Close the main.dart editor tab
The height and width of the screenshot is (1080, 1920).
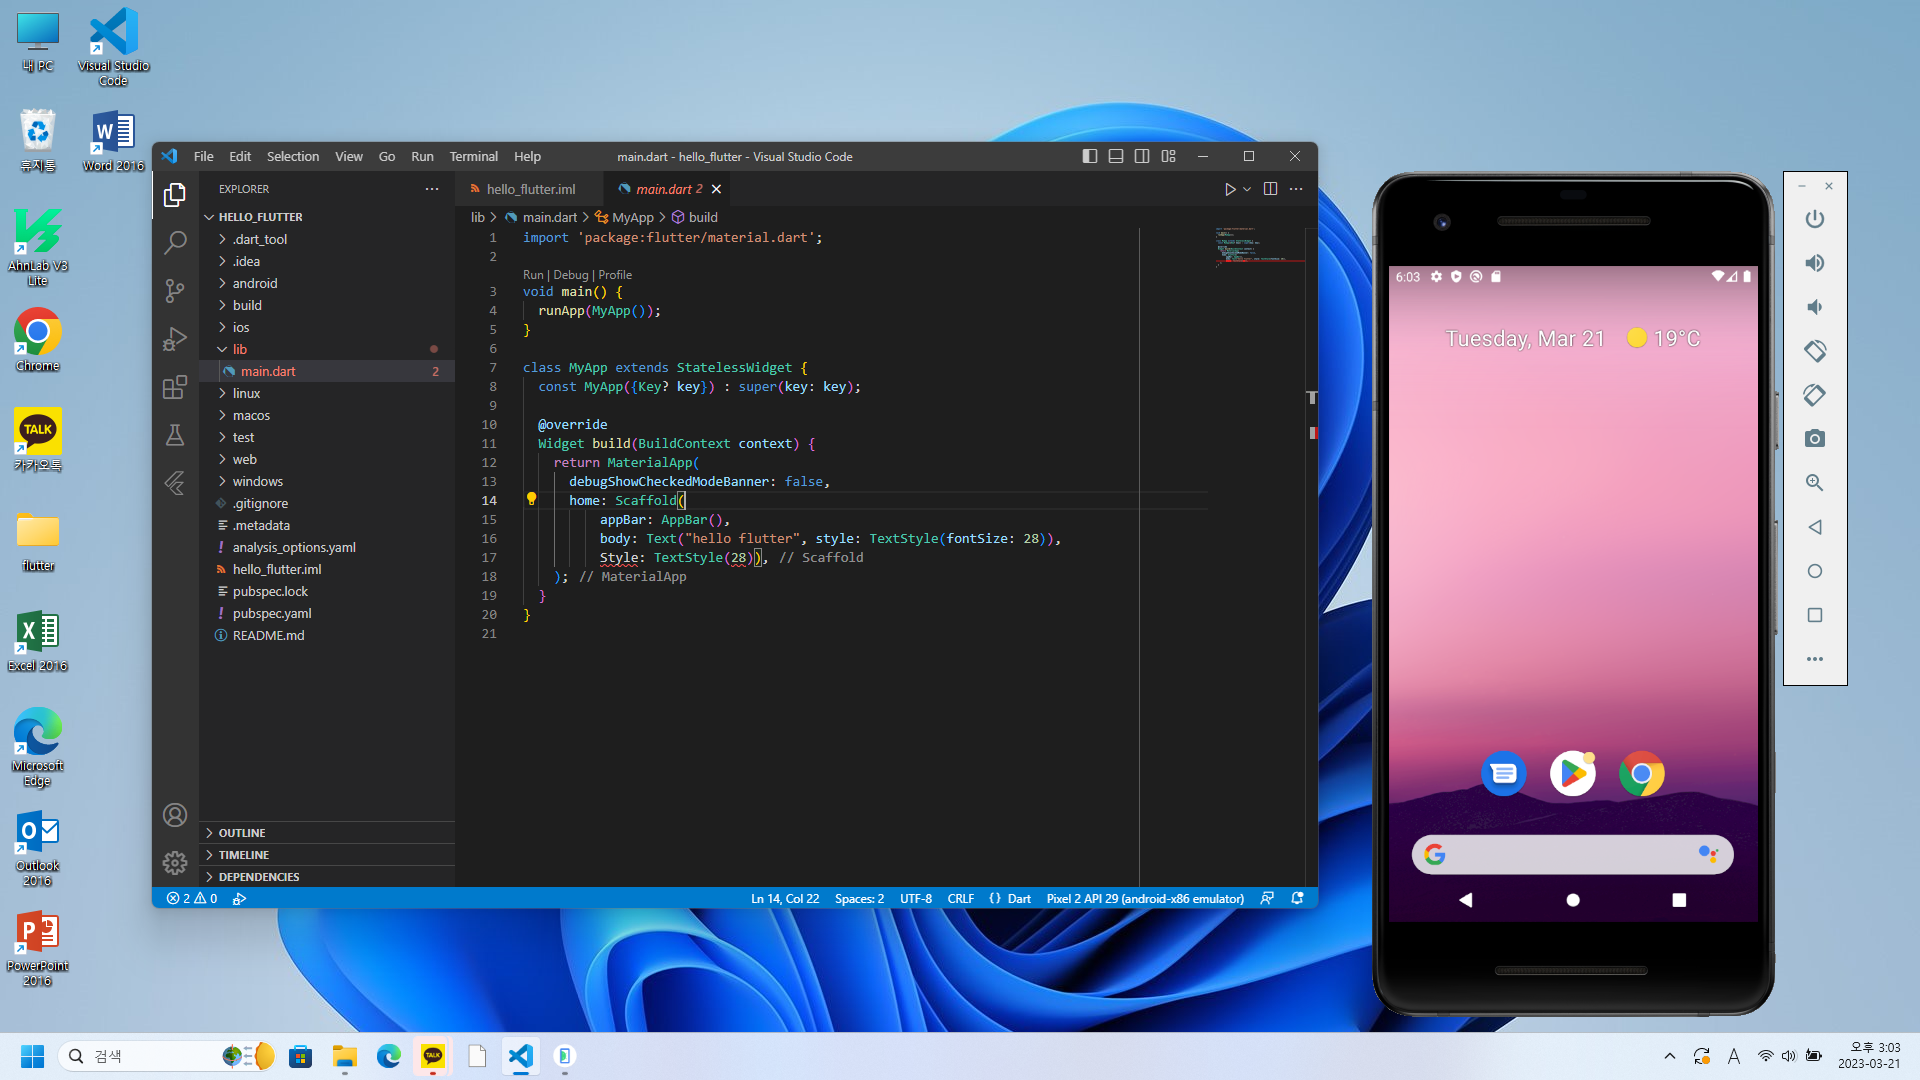[716, 189]
